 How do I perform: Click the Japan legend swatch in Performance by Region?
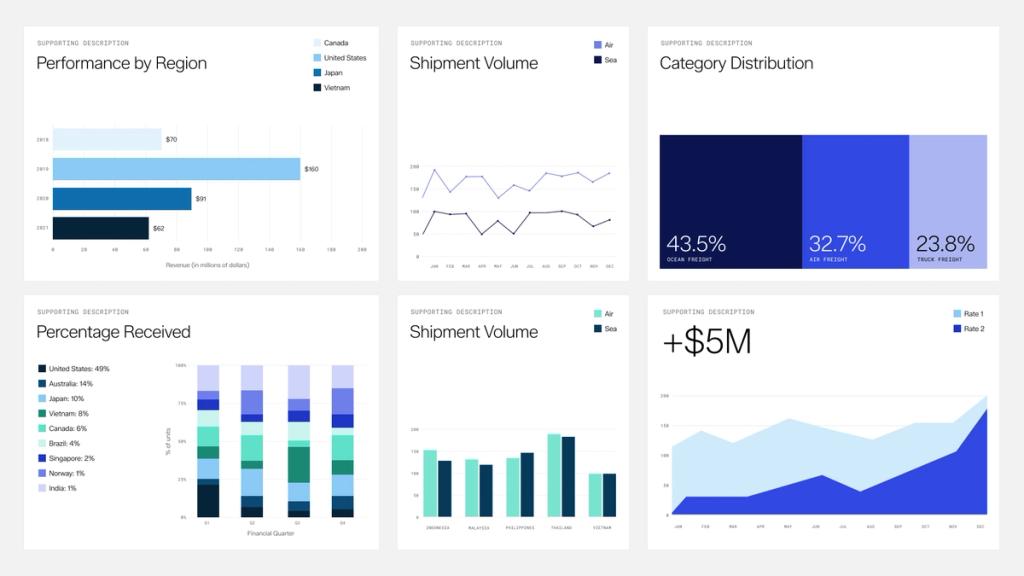click(317, 72)
